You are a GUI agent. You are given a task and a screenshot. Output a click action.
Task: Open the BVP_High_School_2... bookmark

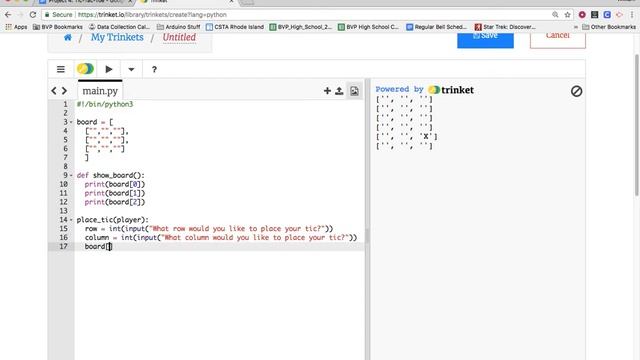point(301,27)
